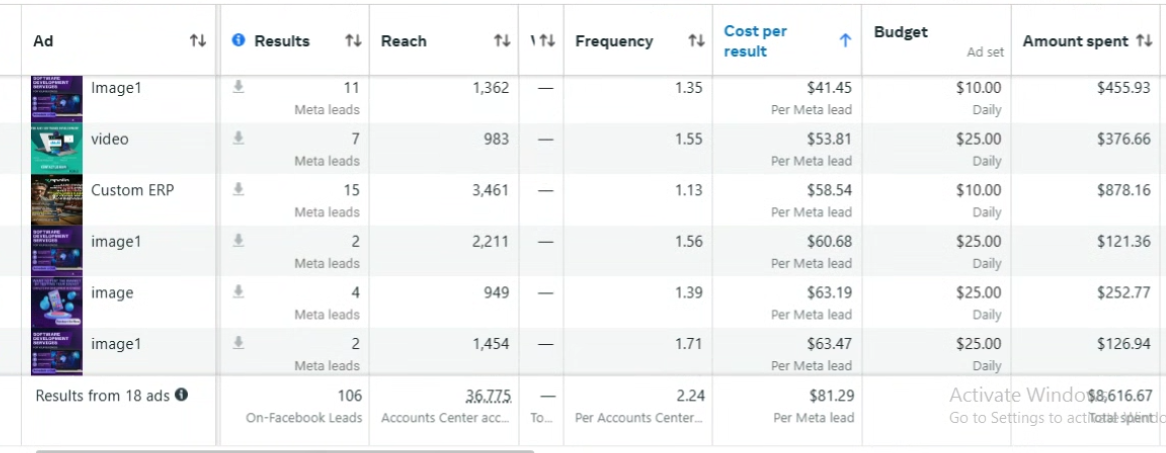1166x453 pixels.
Task: Click the Cost per result header text
Action: pyautogui.click(x=755, y=41)
